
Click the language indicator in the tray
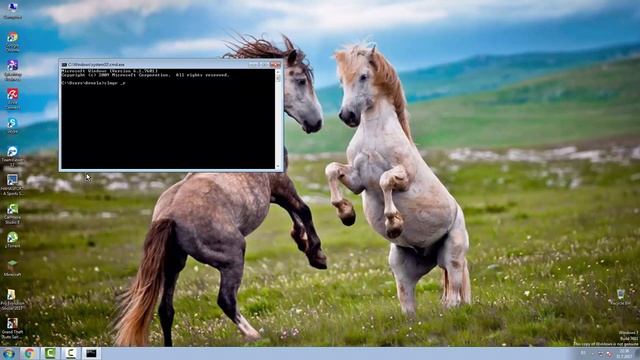click(x=583, y=353)
